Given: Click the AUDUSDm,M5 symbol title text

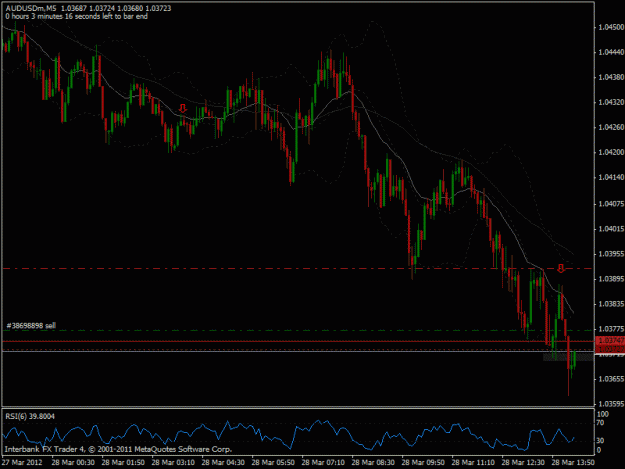Looking at the screenshot, I should point(31,8).
